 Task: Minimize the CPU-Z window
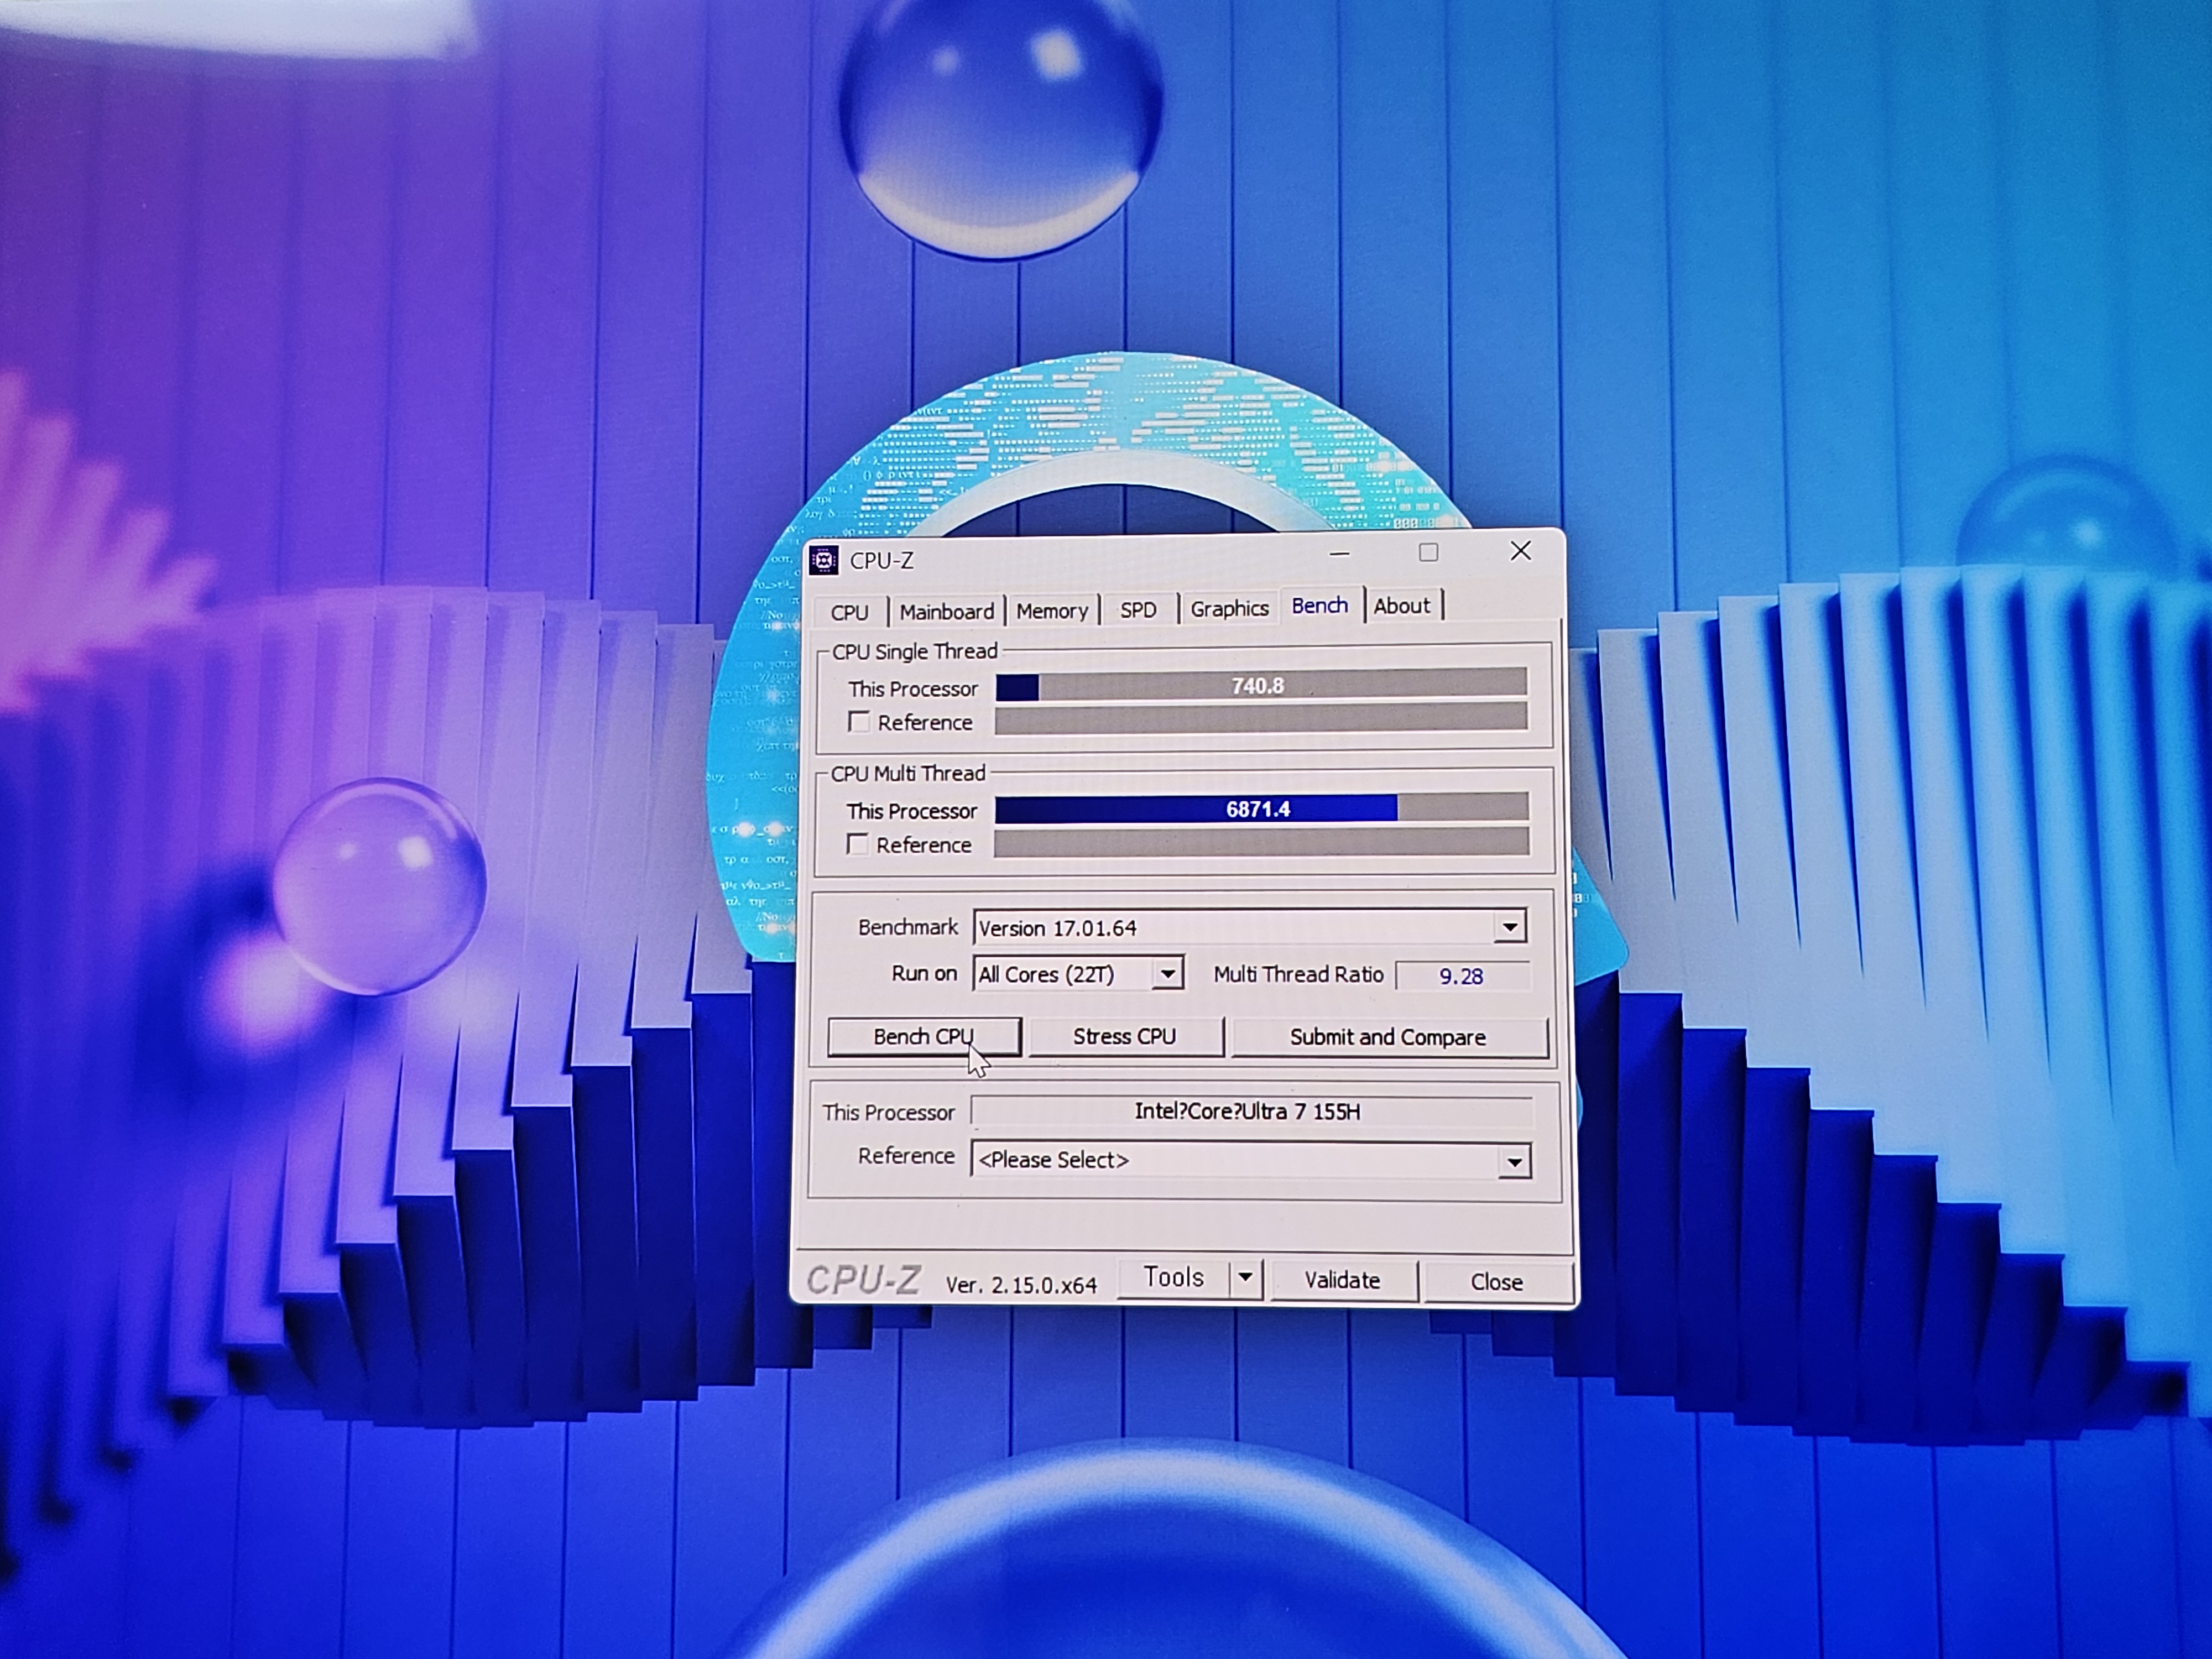point(1339,553)
